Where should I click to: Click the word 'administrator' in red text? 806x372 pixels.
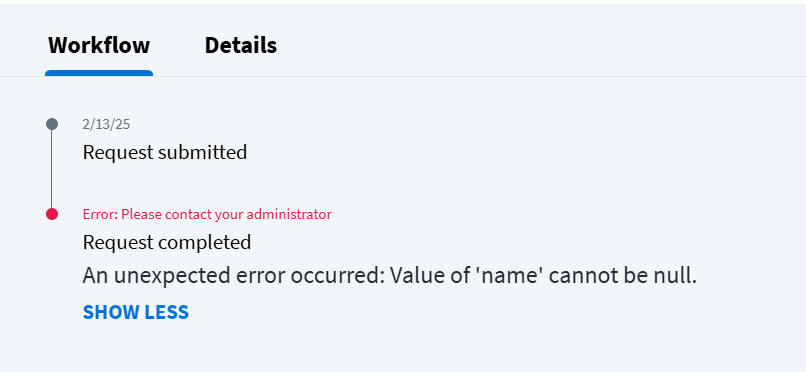(290, 214)
